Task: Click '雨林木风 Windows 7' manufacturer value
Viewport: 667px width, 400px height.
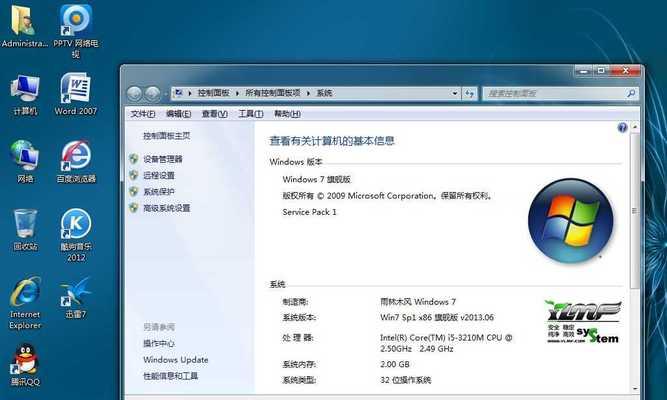Action: point(418,302)
